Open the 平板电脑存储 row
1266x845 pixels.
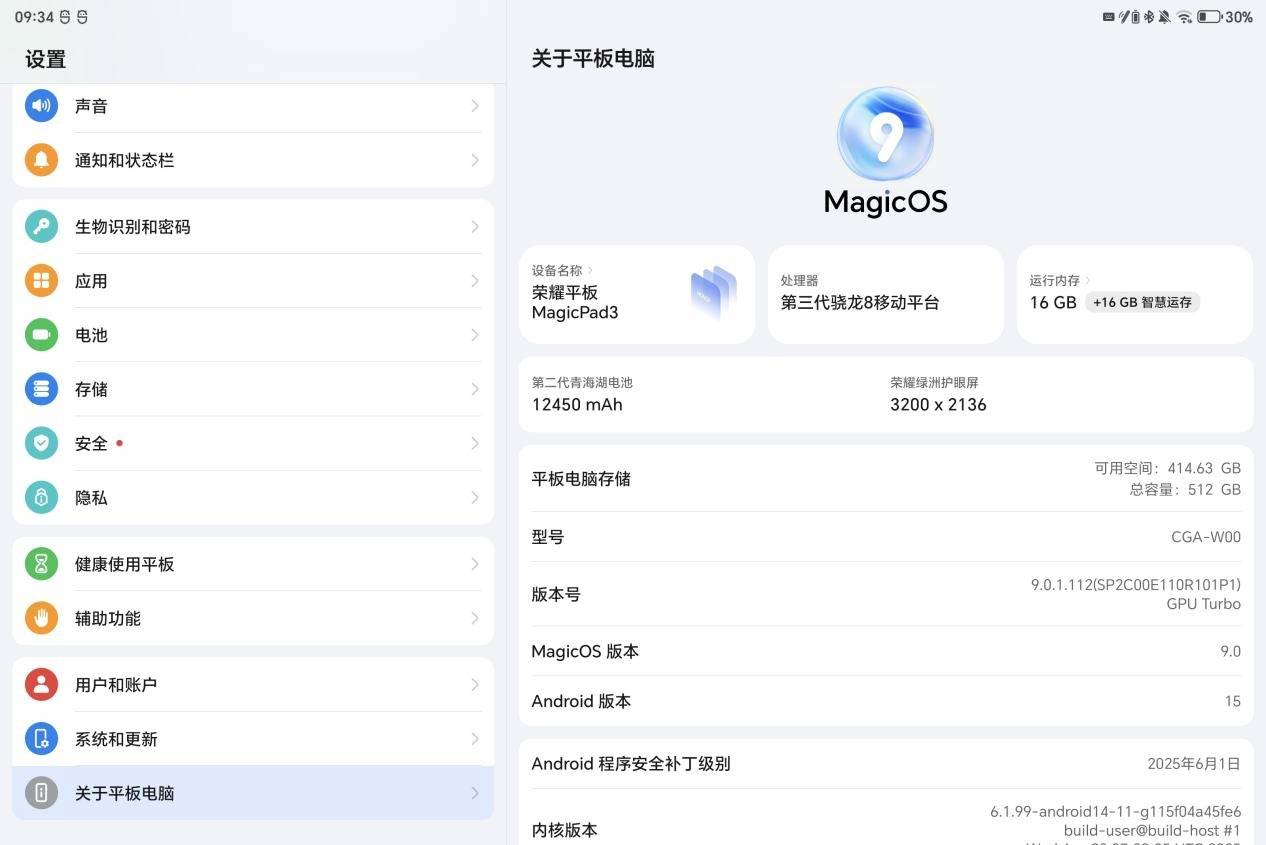click(x=886, y=479)
